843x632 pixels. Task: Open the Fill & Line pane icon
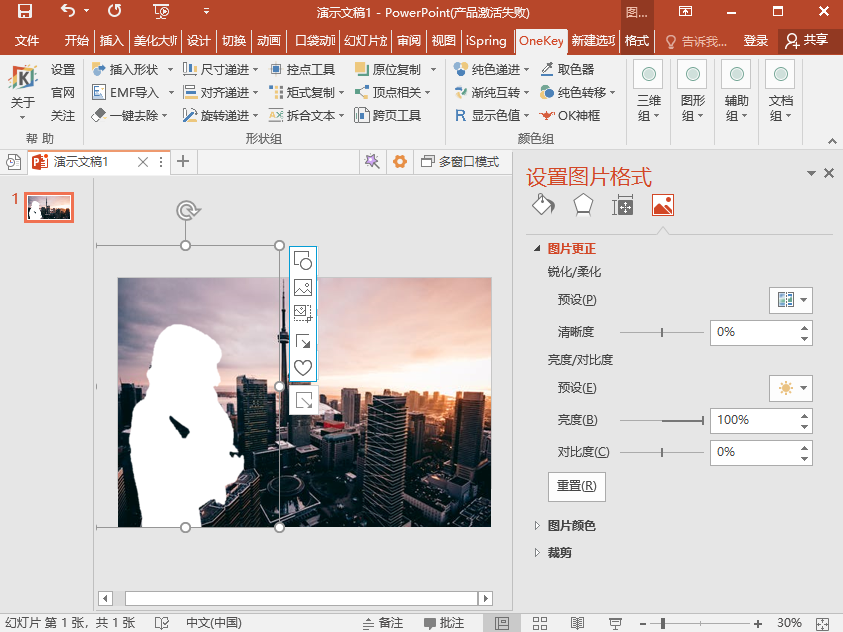coord(543,205)
